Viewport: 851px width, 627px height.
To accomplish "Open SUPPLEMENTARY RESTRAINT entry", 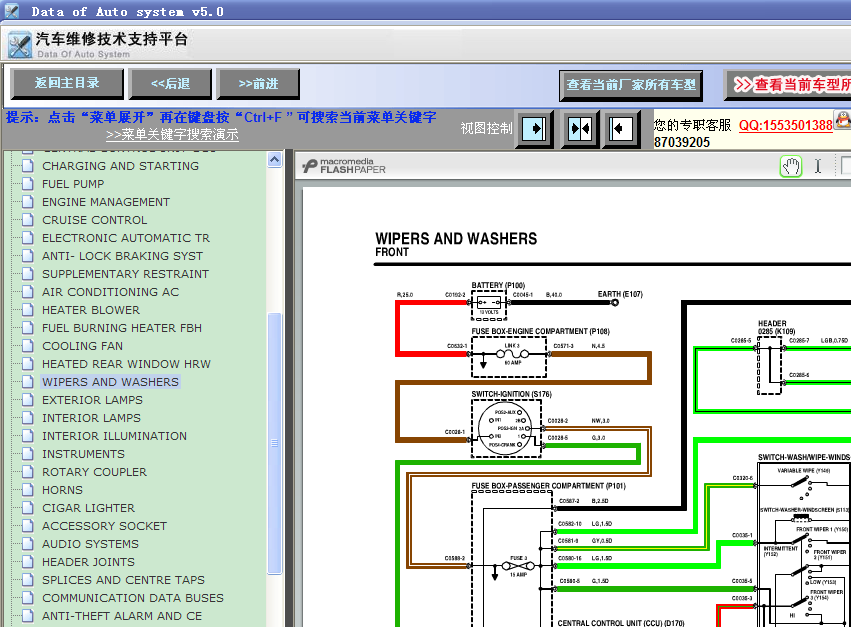I will [125, 274].
